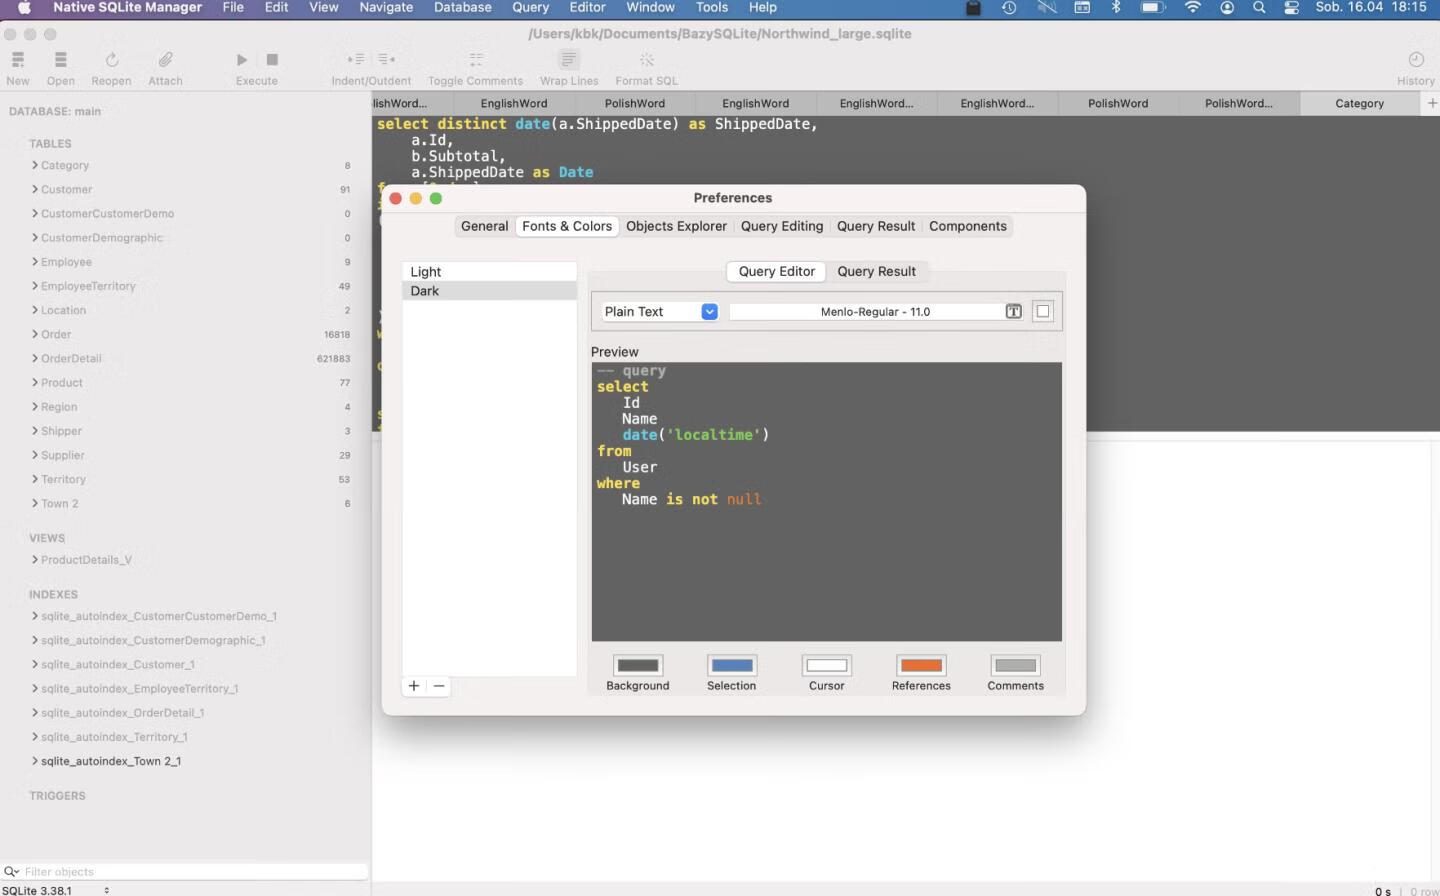
Task: Click the References orange color swatch
Action: pos(921,666)
